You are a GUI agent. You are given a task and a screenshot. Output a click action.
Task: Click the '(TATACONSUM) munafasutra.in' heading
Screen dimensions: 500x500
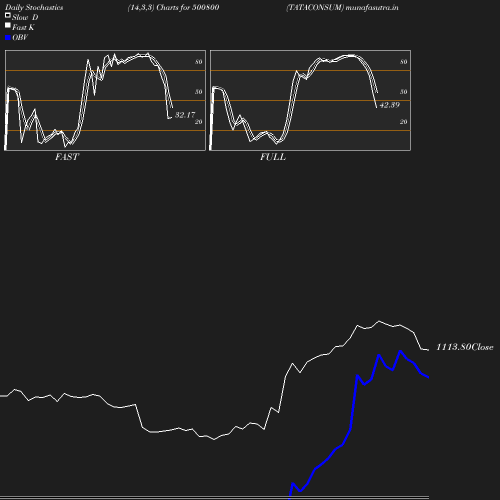tap(342, 8)
